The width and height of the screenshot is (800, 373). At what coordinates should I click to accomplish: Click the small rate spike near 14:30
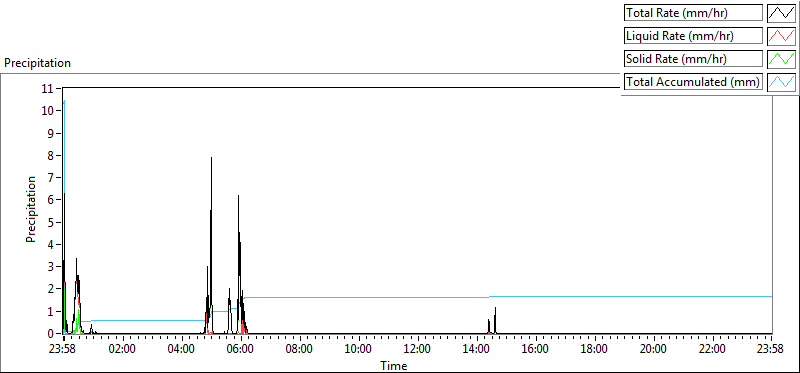[x=495, y=308]
